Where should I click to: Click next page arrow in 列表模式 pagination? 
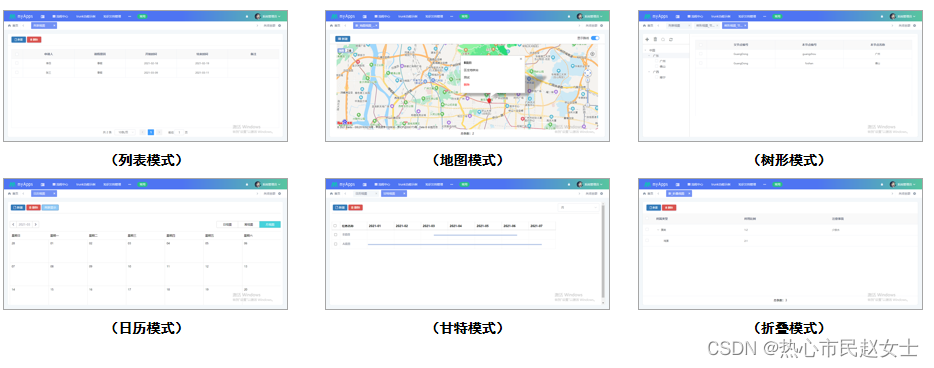[x=159, y=132]
